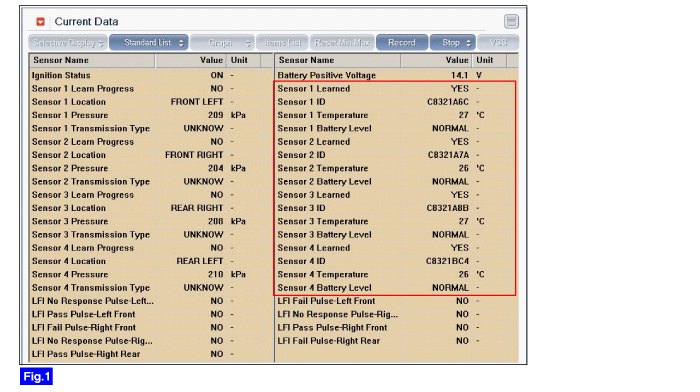700x392 pixels.
Task: Select the Ignition Status row
Action: click(x=151, y=75)
